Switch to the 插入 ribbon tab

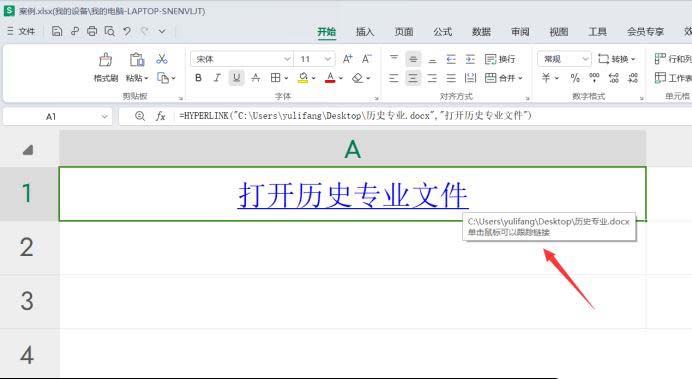coord(365,32)
